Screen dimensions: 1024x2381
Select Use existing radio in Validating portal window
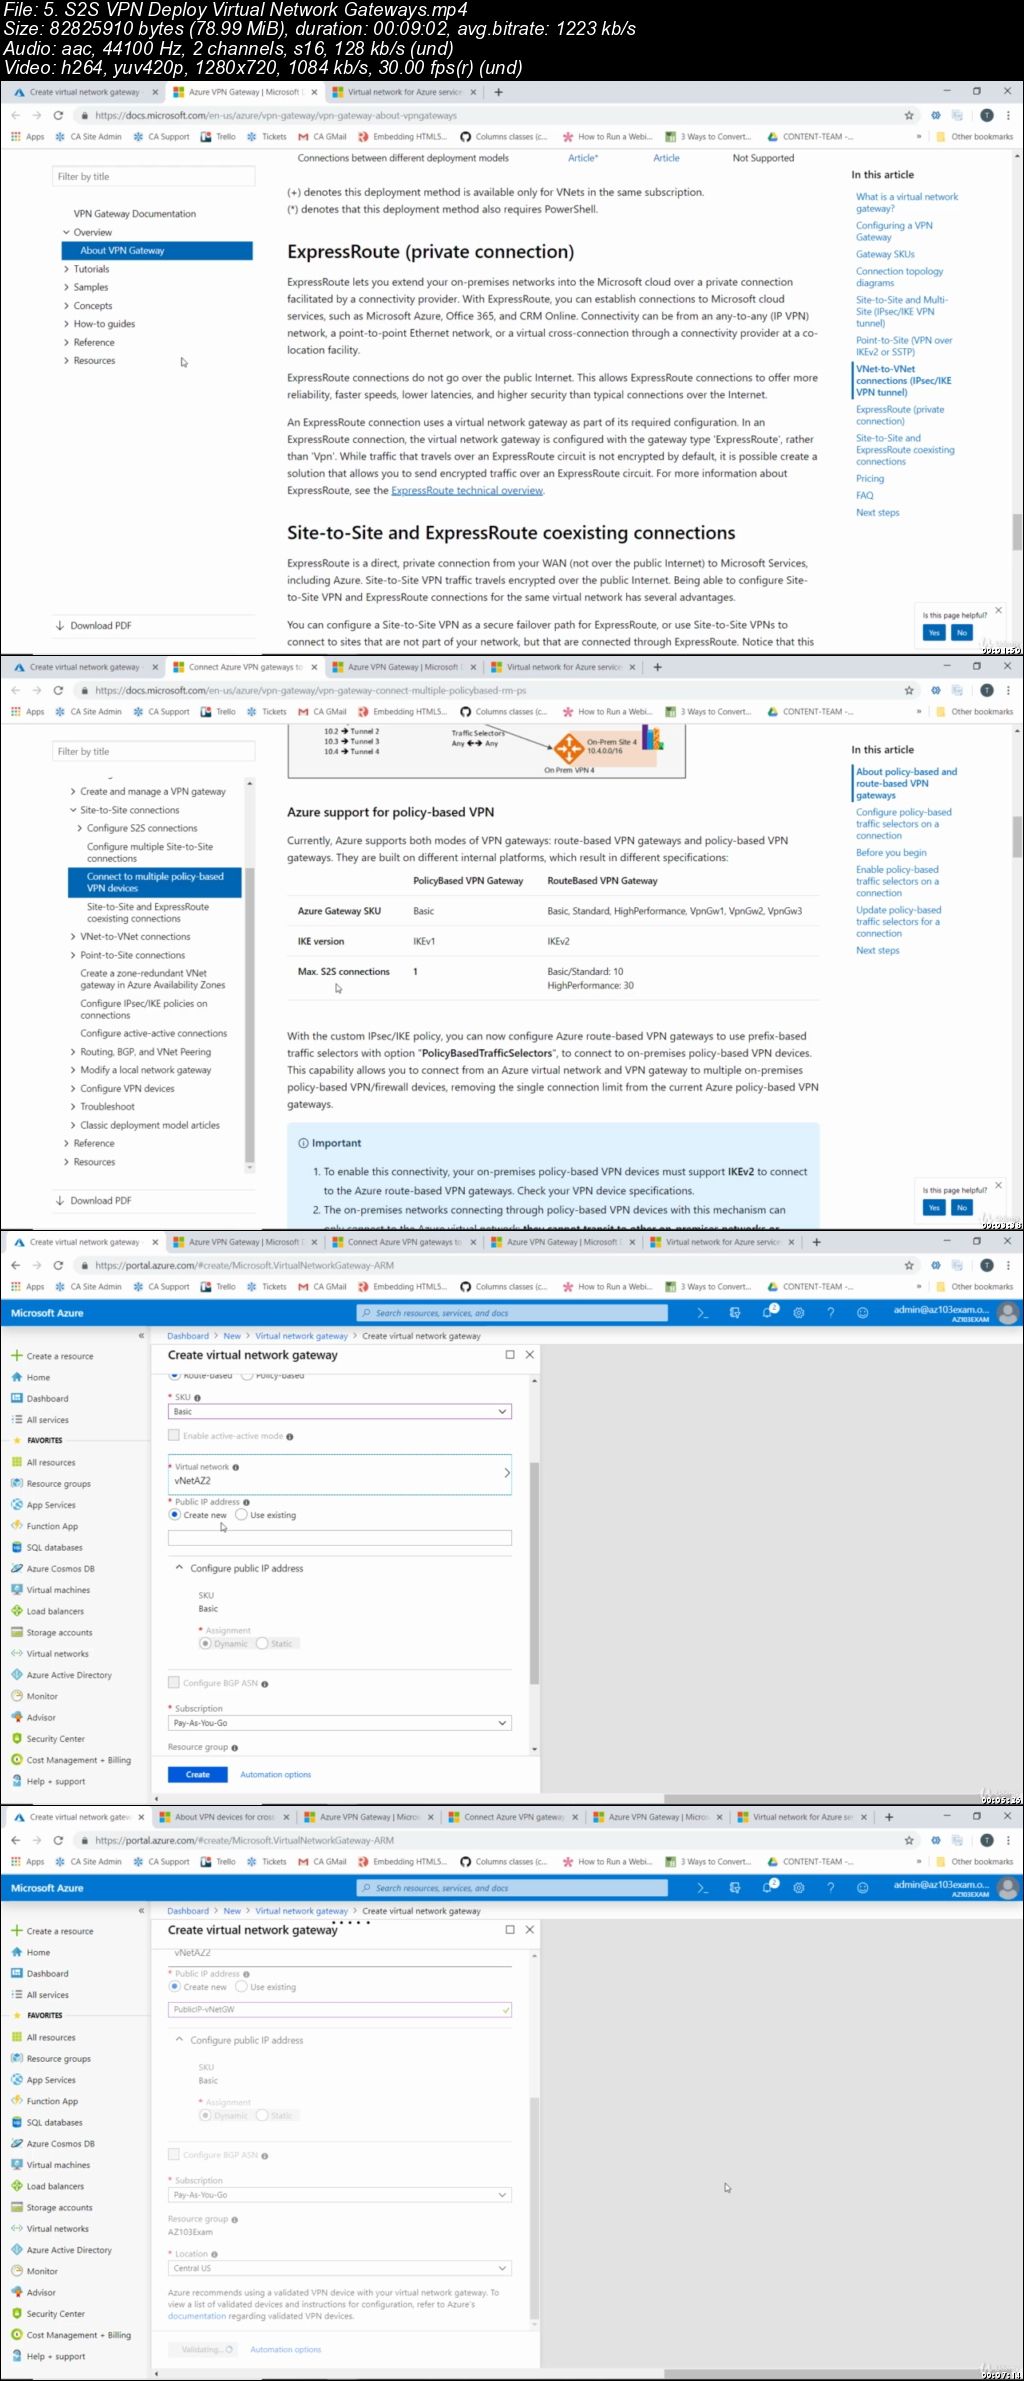pos(241,1987)
